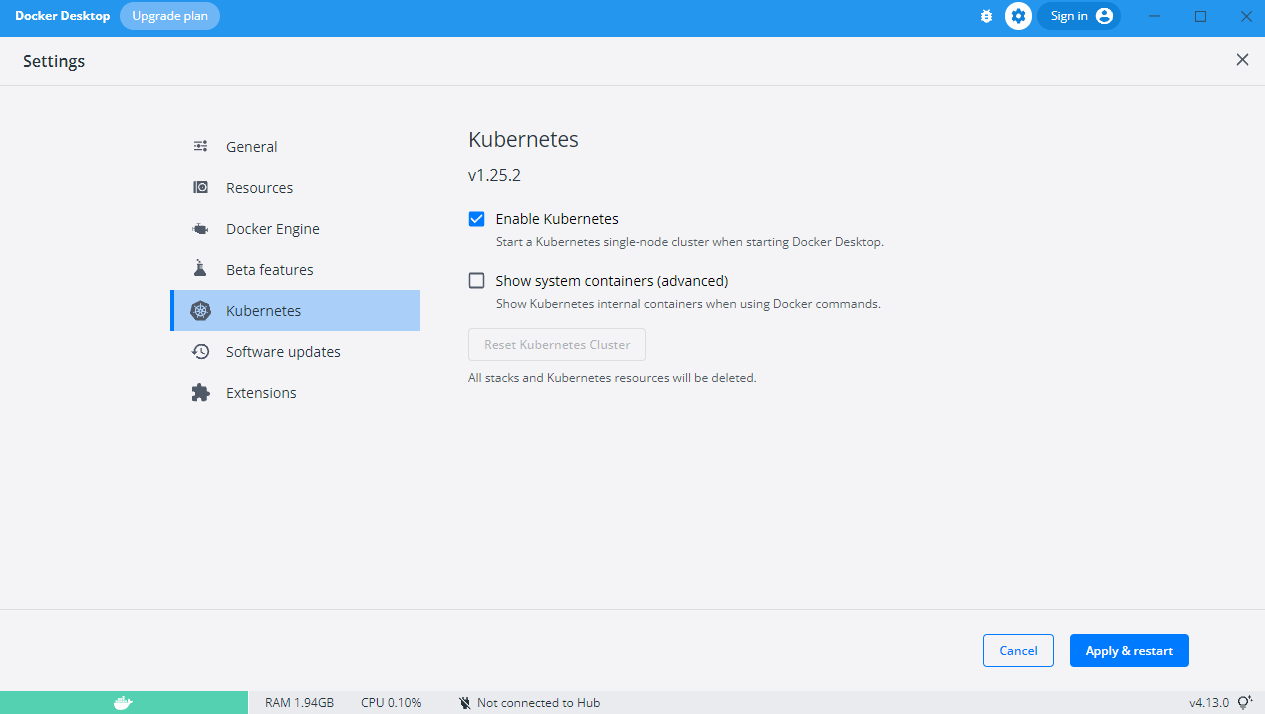Screen dimensions: 1265x714
Task: Maximize the Docker Desktop window
Action: pyautogui.click(x=1201, y=16)
